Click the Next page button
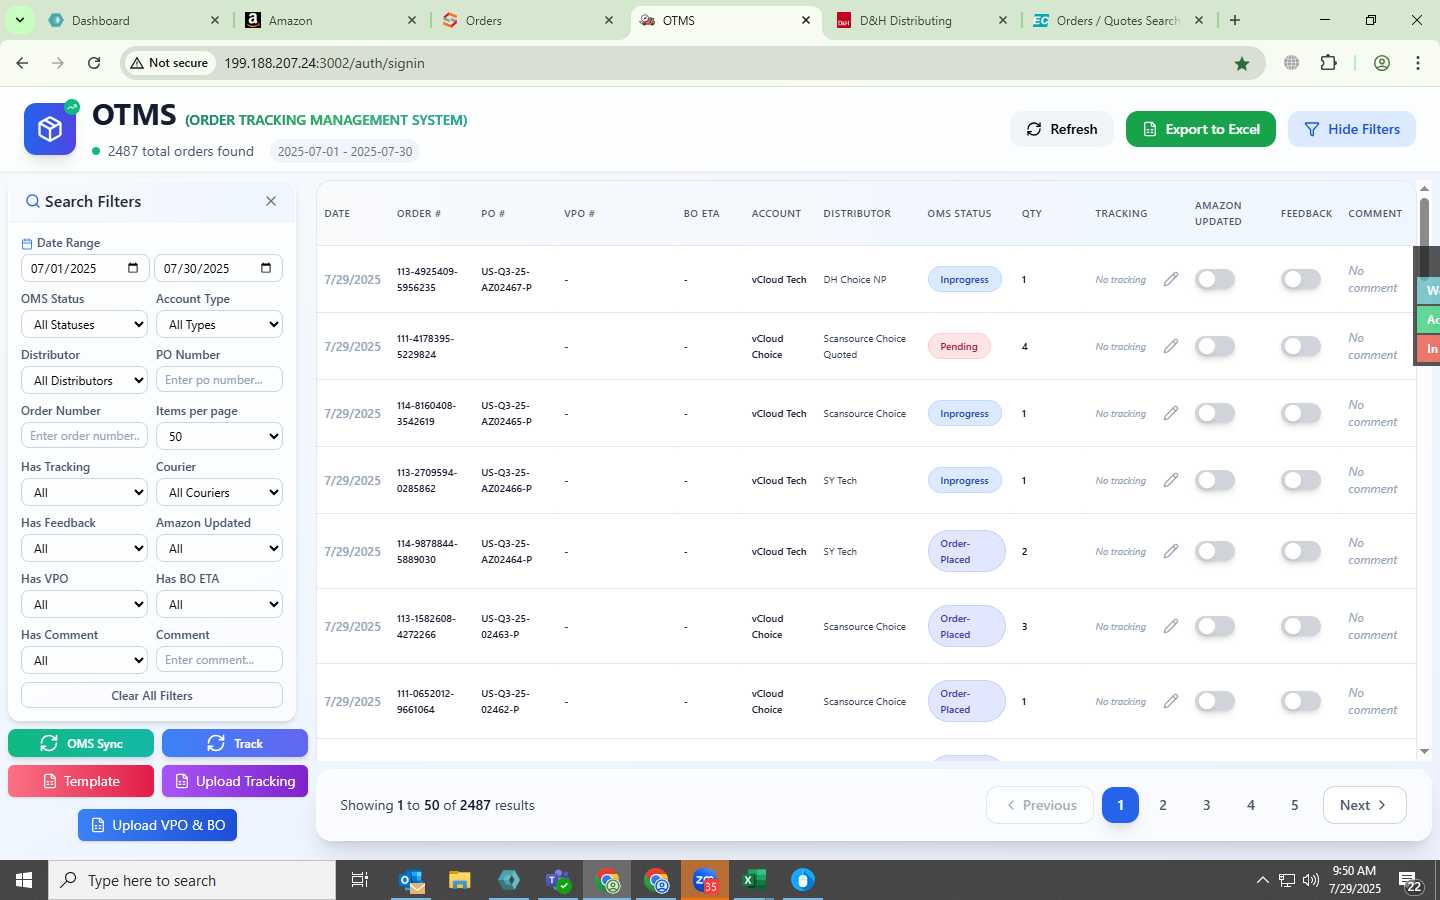The width and height of the screenshot is (1440, 900). click(x=1365, y=805)
